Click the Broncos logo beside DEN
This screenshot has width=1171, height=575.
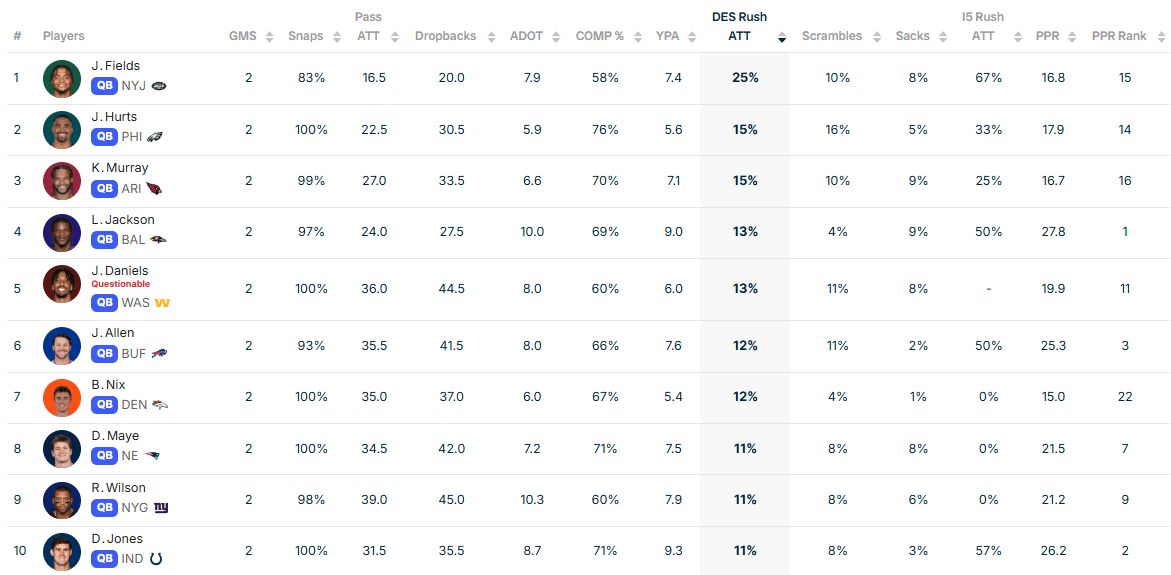[x=160, y=405]
